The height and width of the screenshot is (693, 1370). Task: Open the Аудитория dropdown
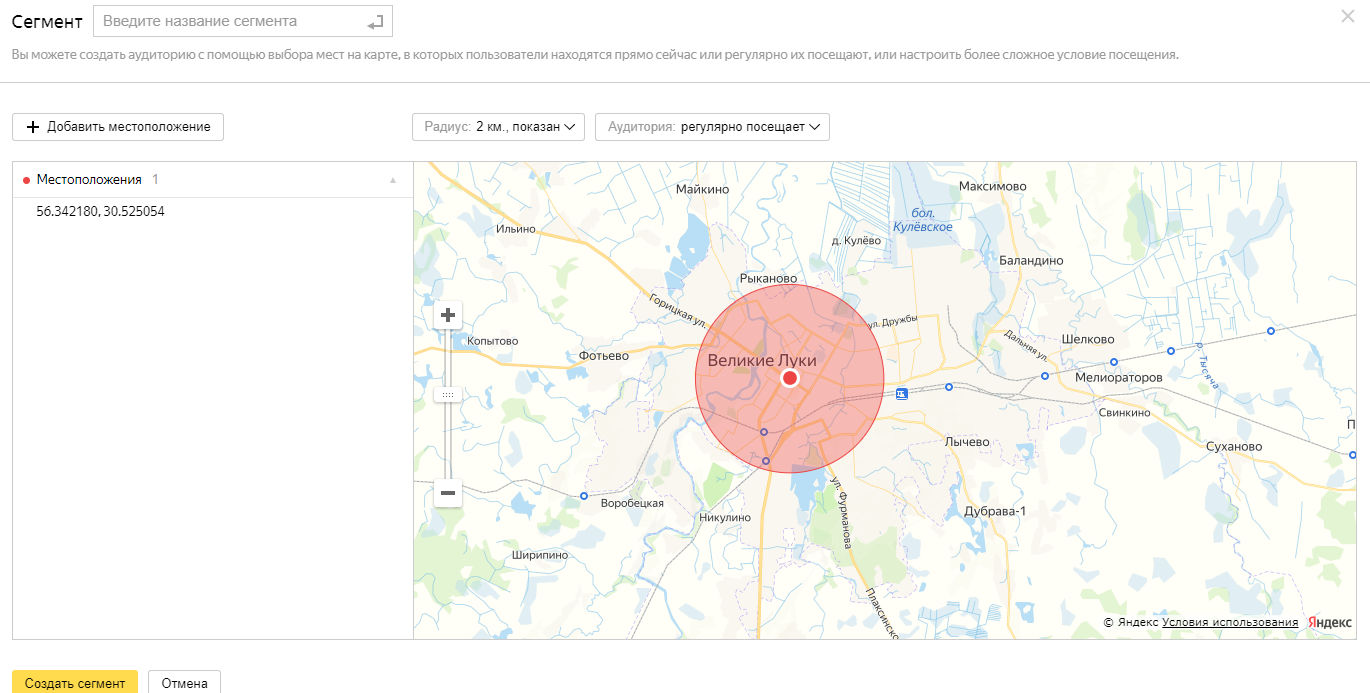(712, 127)
